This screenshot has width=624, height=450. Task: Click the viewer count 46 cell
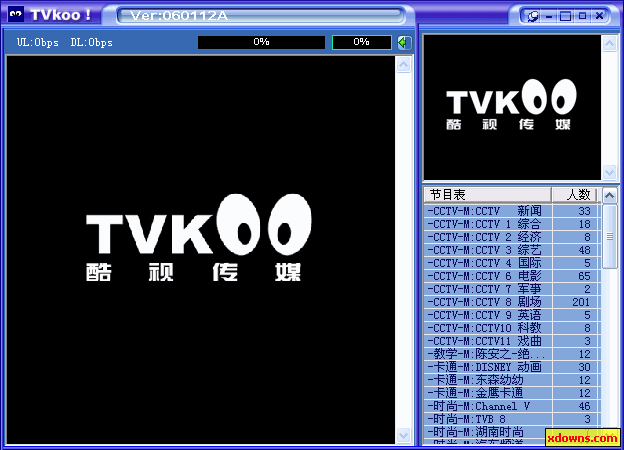tap(575, 406)
